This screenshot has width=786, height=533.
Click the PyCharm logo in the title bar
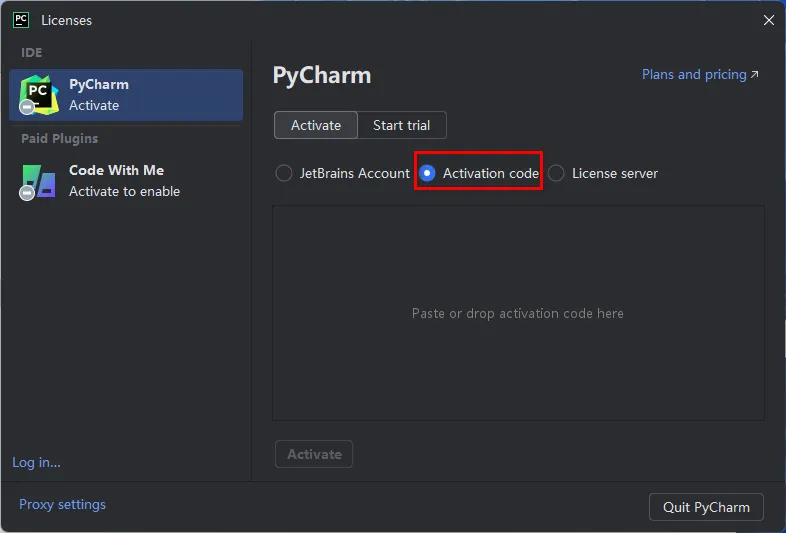[21, 20]
